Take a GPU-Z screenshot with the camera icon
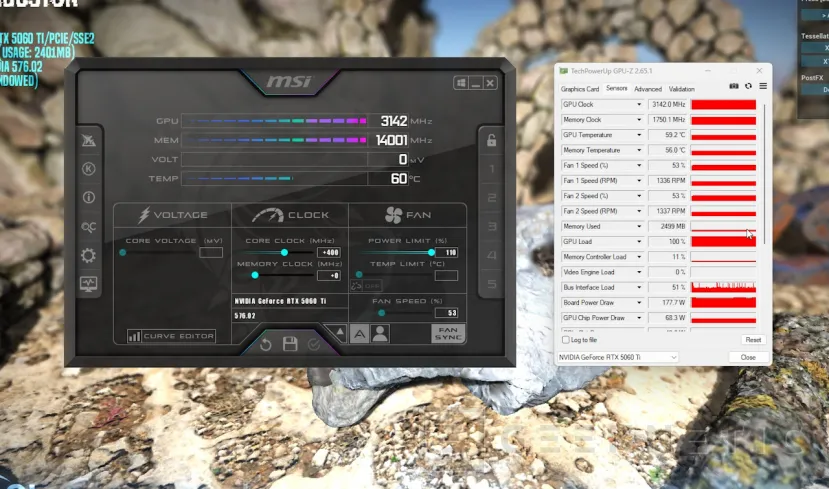 pyautogui.click(x=734, y=86)
